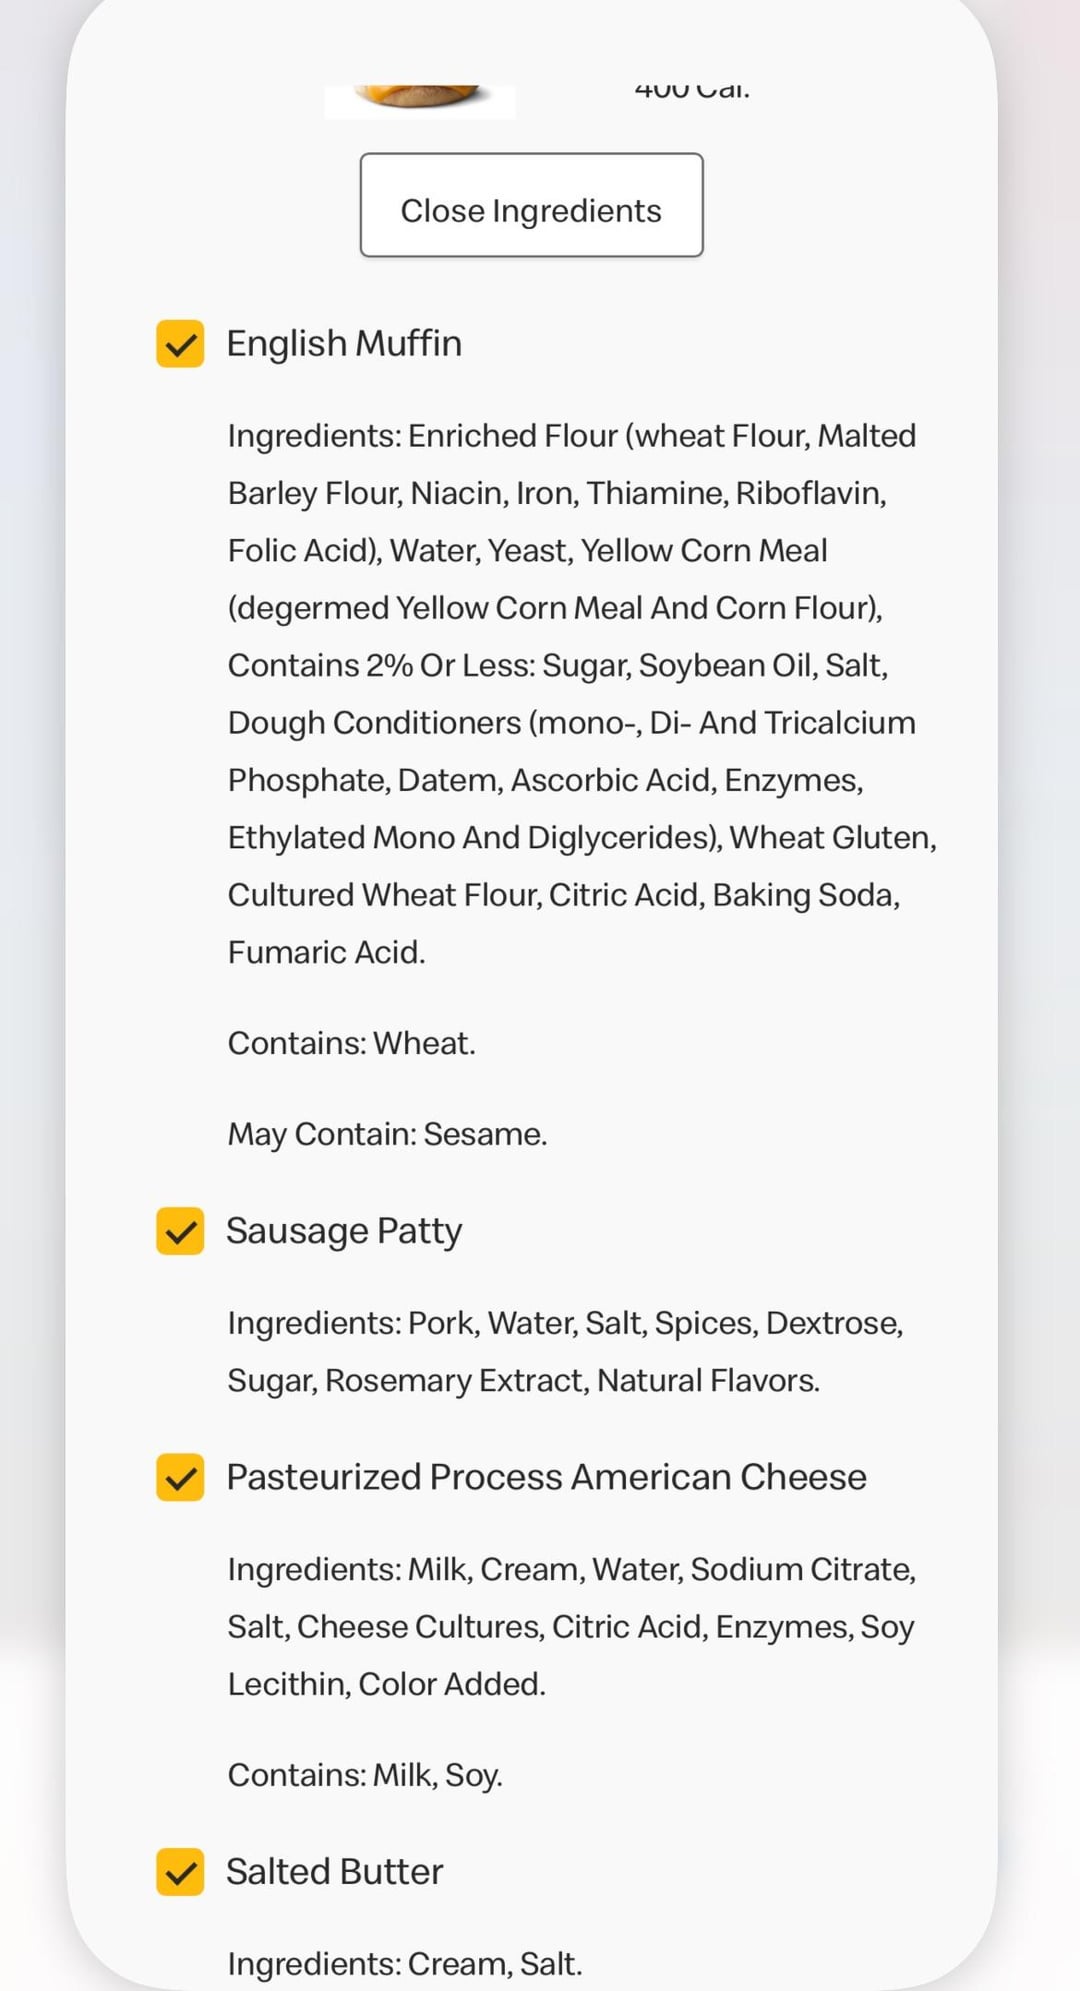Tap the Sausage Patty heading label
This screenshot has width=1080, height=1991.
pyautogui.click(x=344, y=1231)
